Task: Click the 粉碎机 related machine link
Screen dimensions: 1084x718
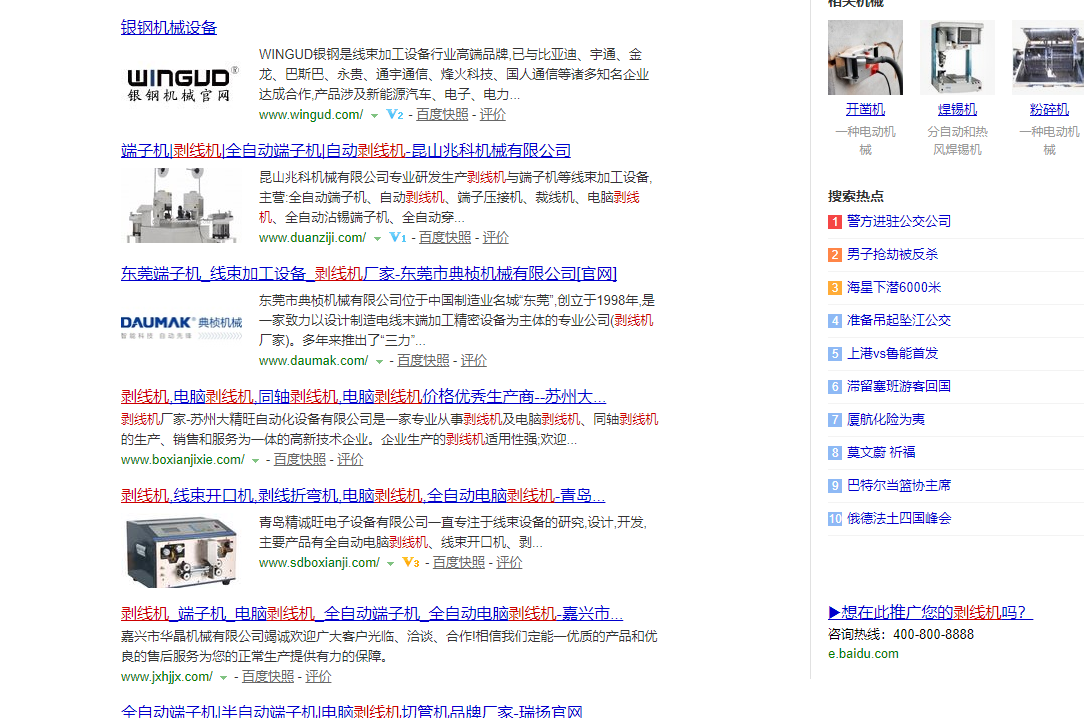Action: pos(1049,109)
